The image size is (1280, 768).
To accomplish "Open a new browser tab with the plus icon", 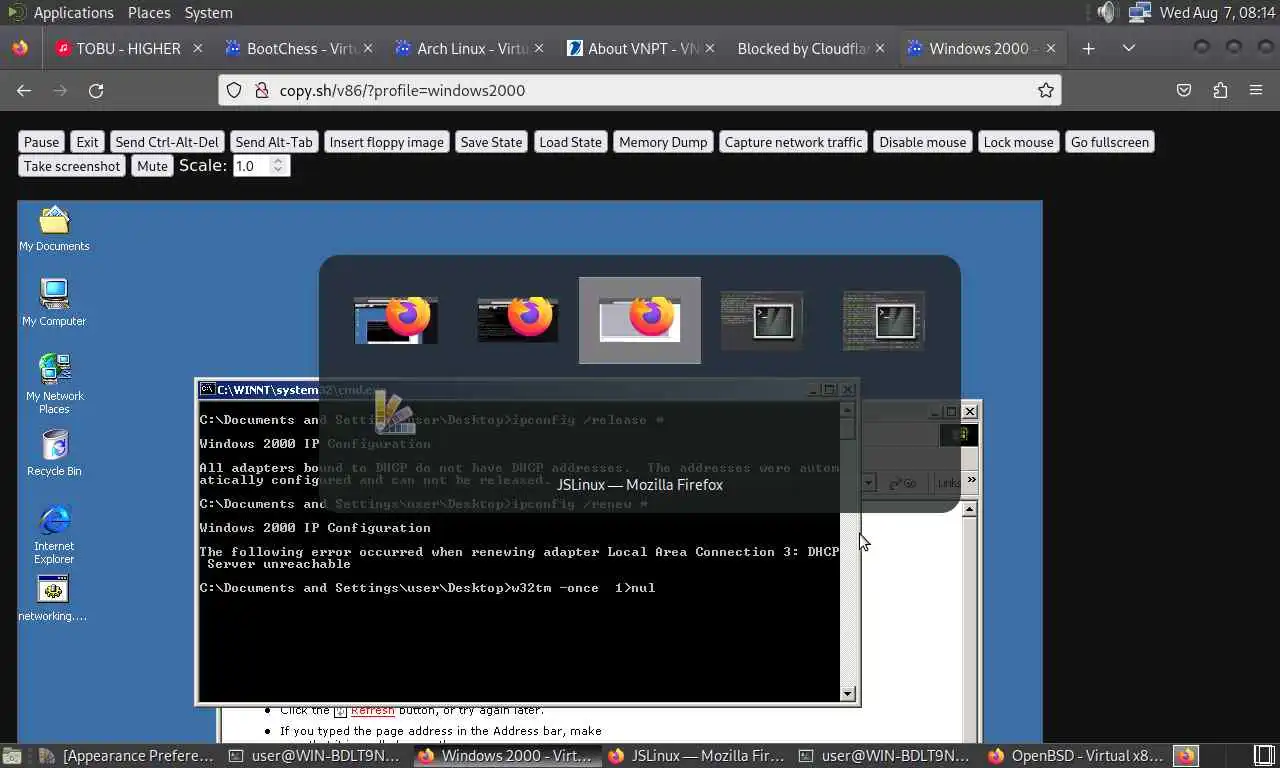I will (x=1089, y=48).
